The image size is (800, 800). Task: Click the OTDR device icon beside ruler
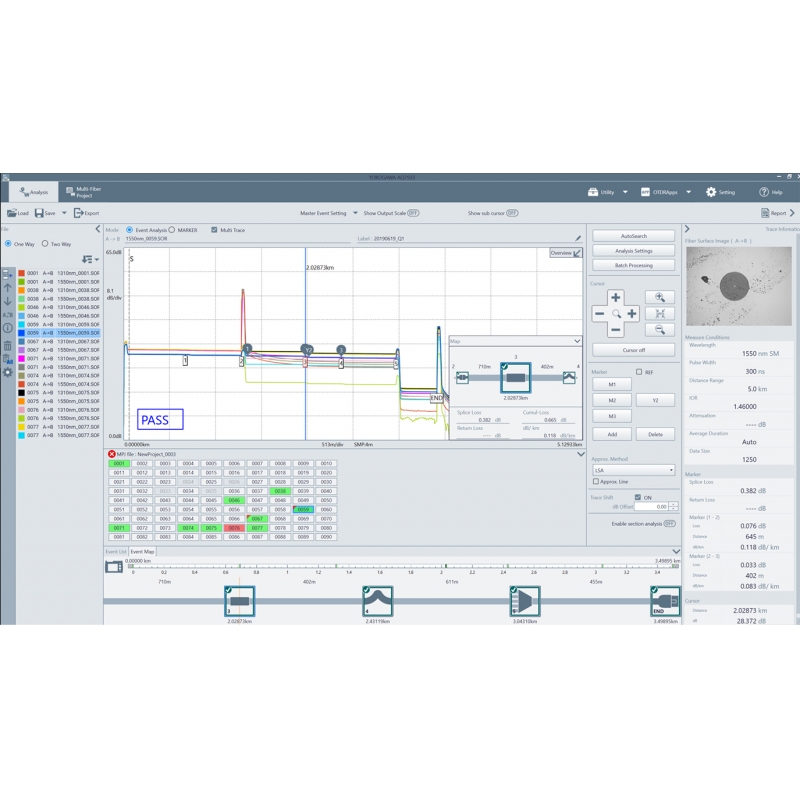pyautogui.click(x=114, y=566)
